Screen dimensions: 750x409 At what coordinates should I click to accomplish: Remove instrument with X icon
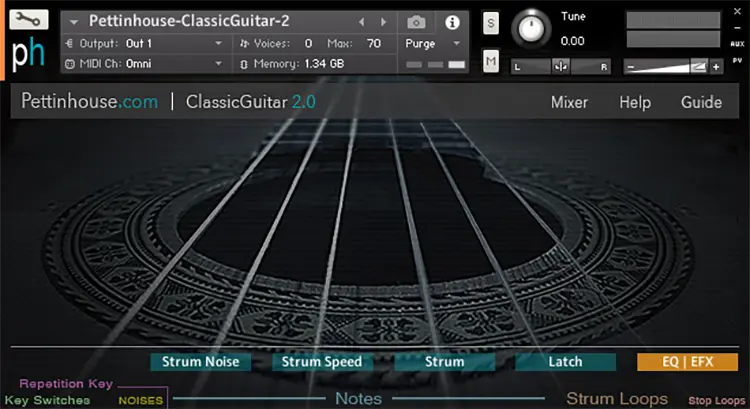click(737, 11)
